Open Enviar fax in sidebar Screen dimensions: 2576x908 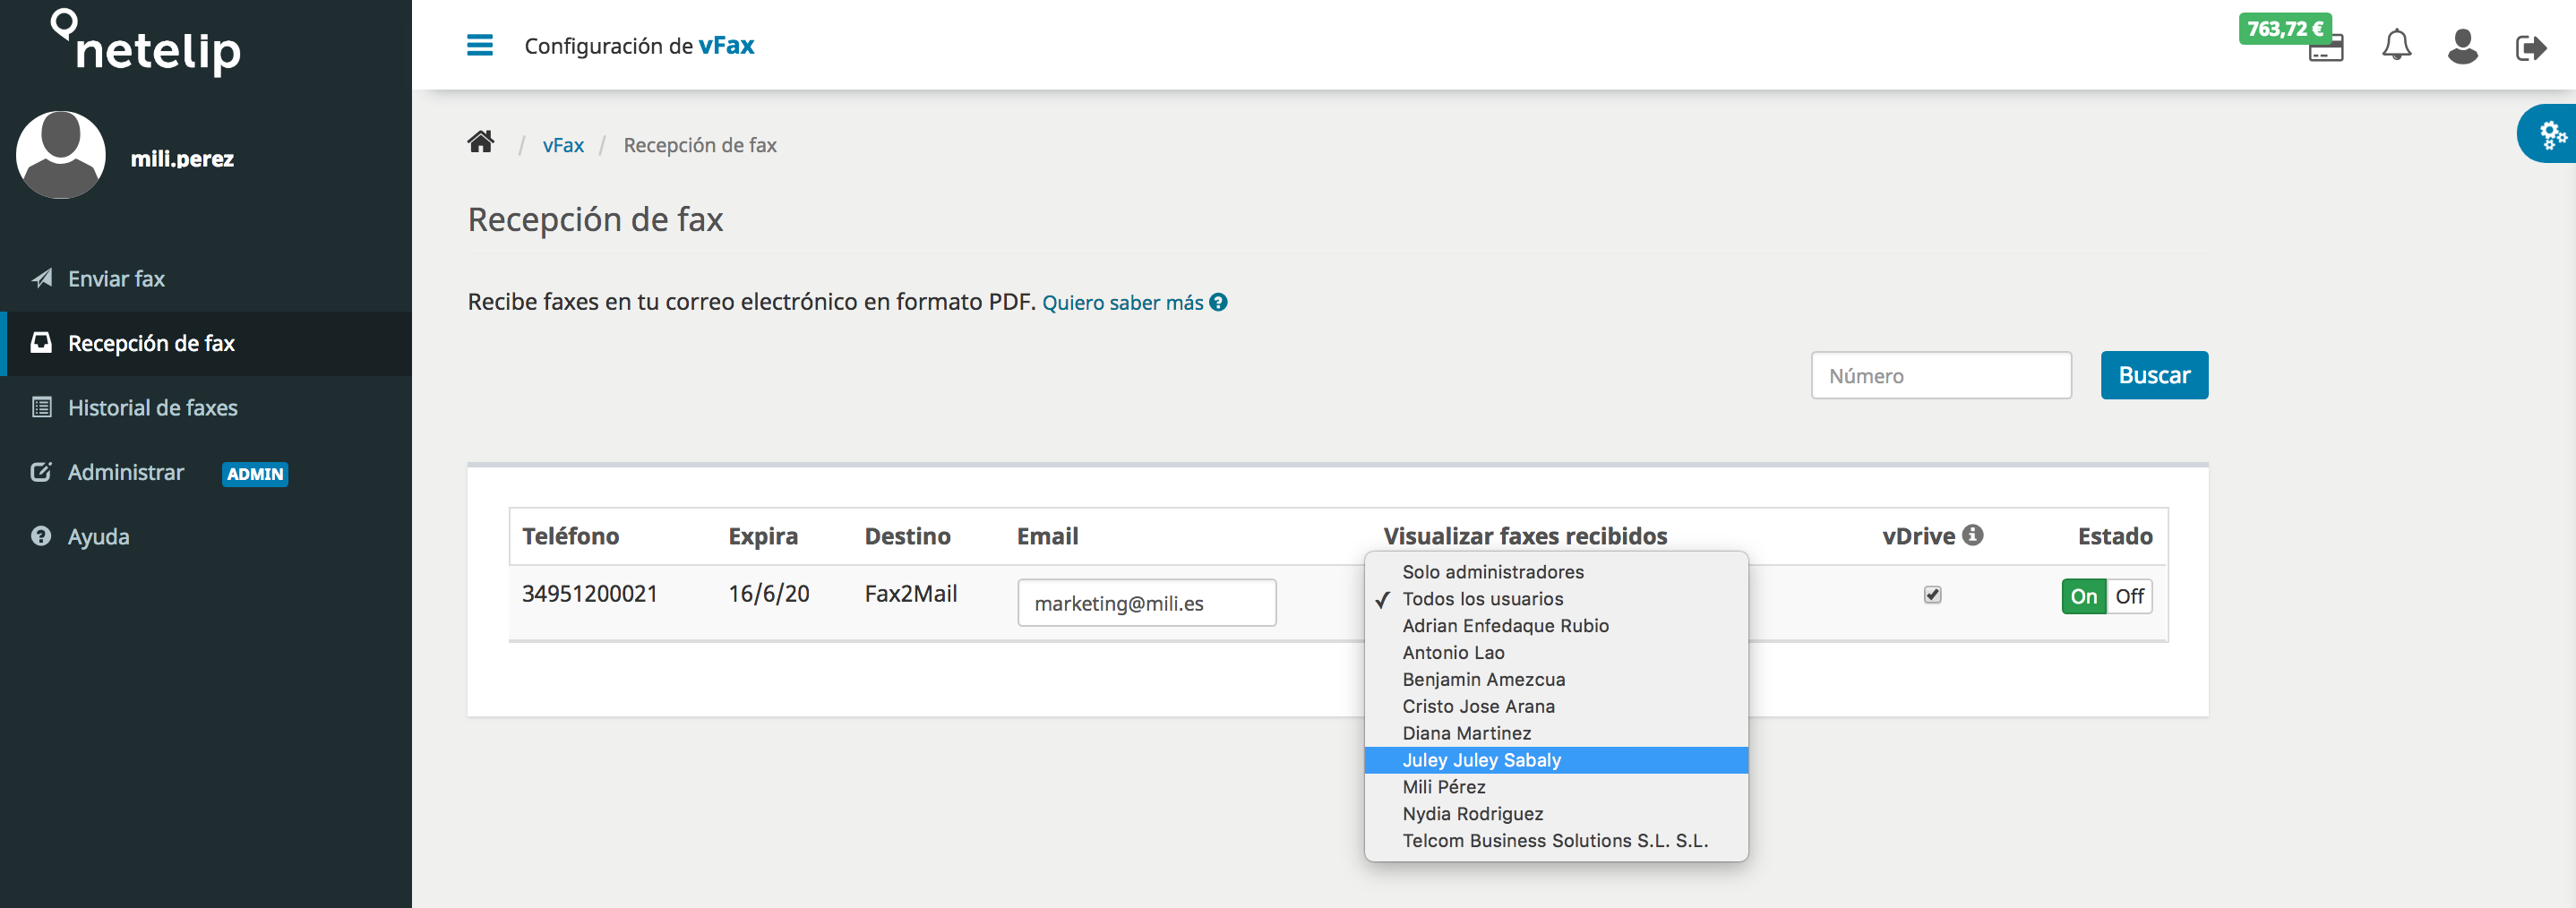(x=206, y=279)
